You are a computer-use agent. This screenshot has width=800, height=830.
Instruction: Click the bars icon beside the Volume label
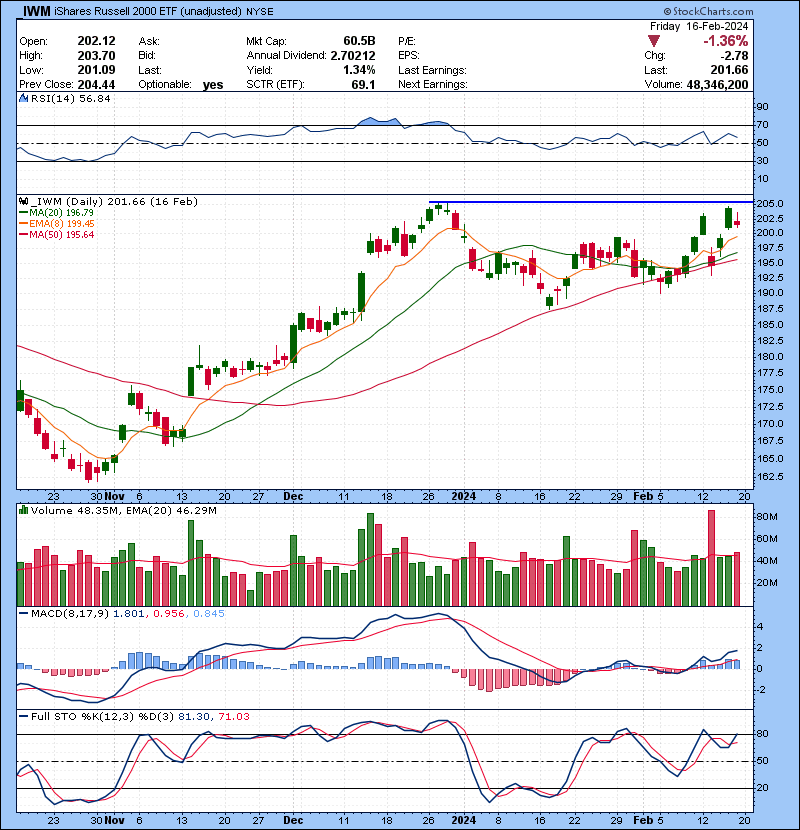click(22, 510)
